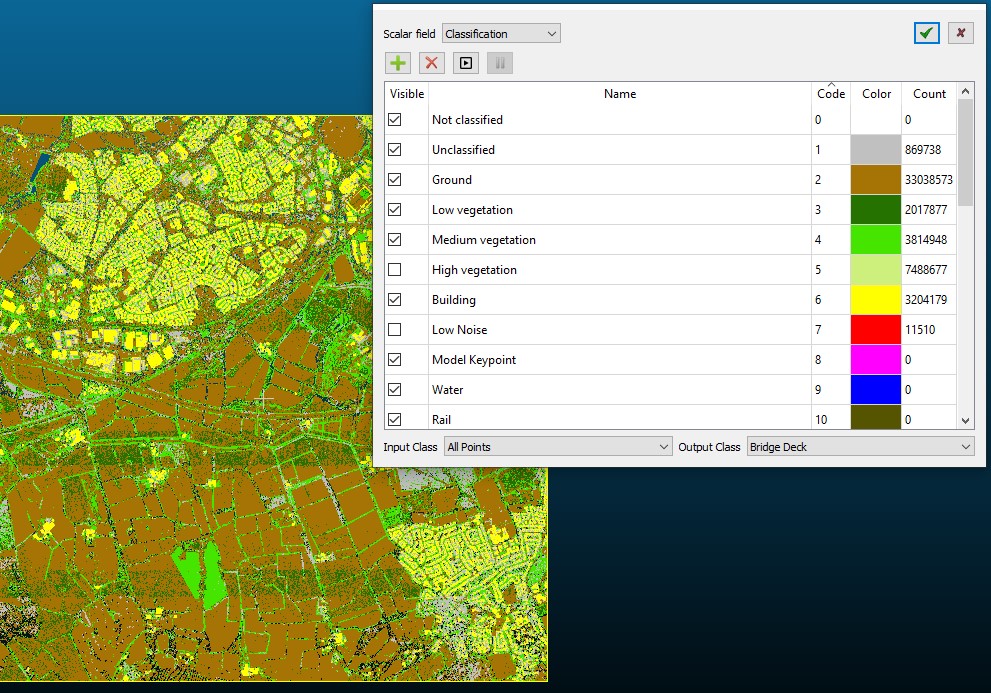Click the red Low Noise color swatch
991x693 pixels.
(x=876, y=330)
